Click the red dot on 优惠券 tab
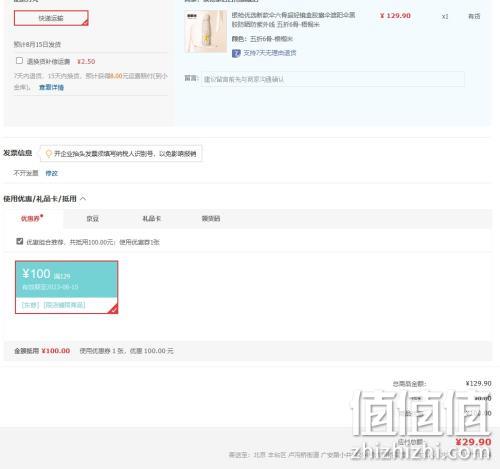 42,216
